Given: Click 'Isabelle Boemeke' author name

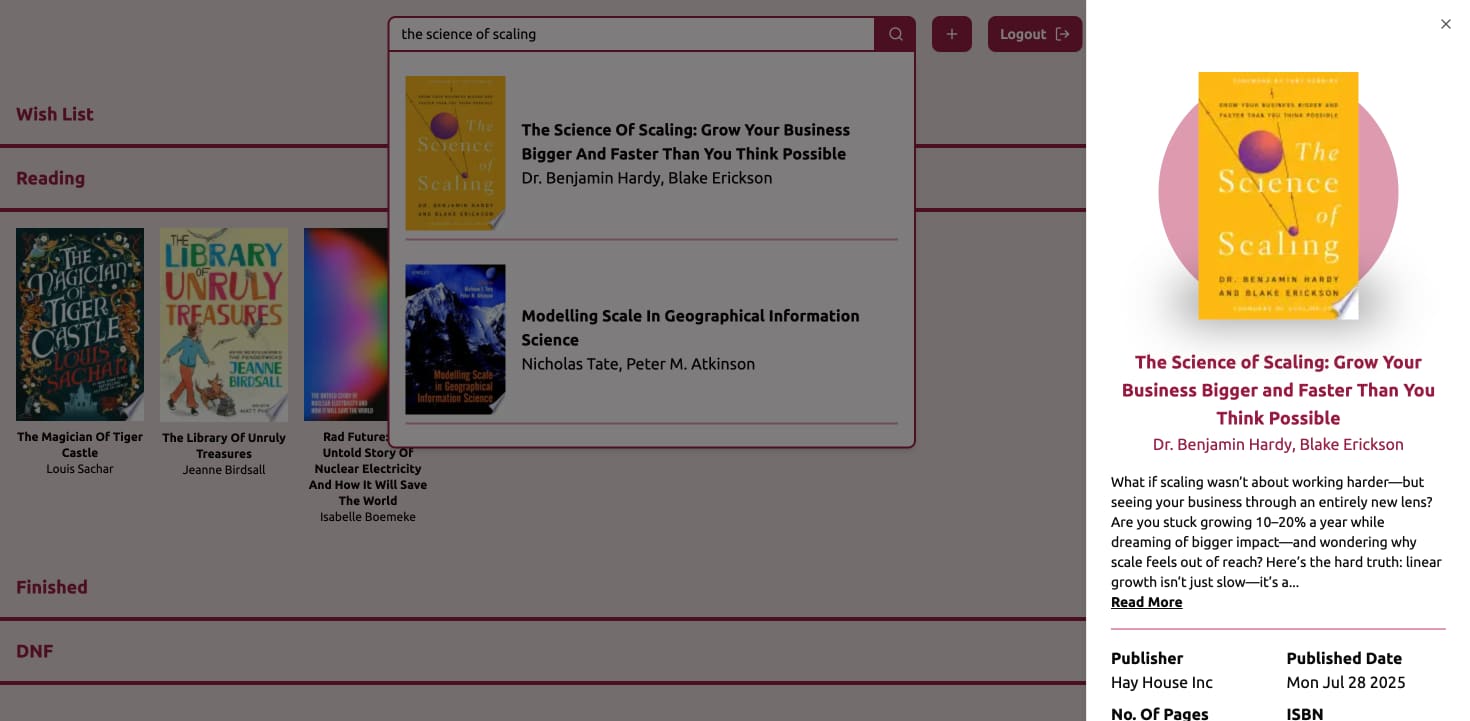Looking at the screenshot, I should (368, 517).
